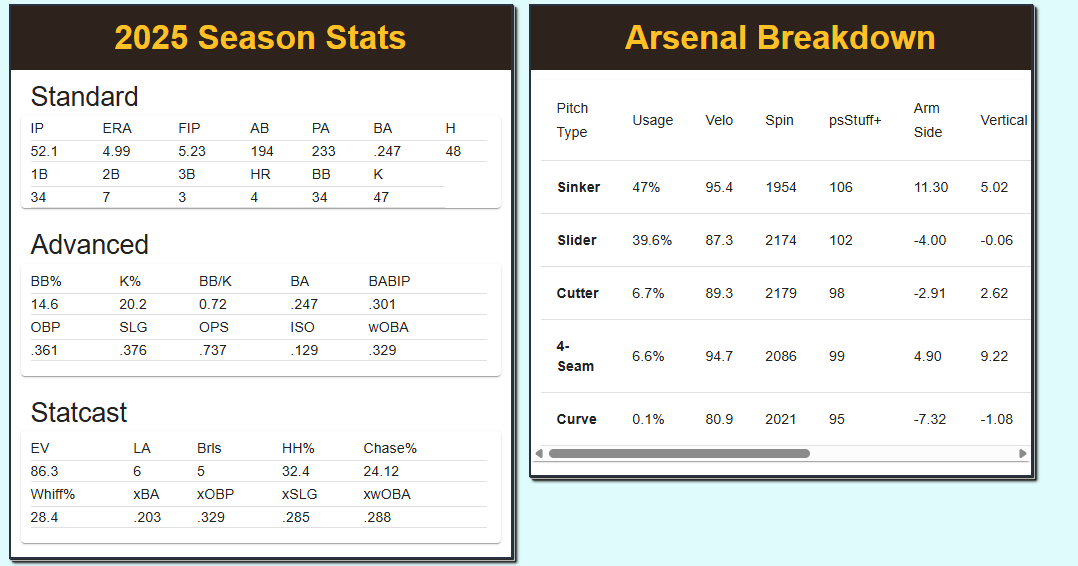The height and width of the screenshot is (566, 1078).
Task: Click the 2025 Season Stats panel title
Action: 260,38
